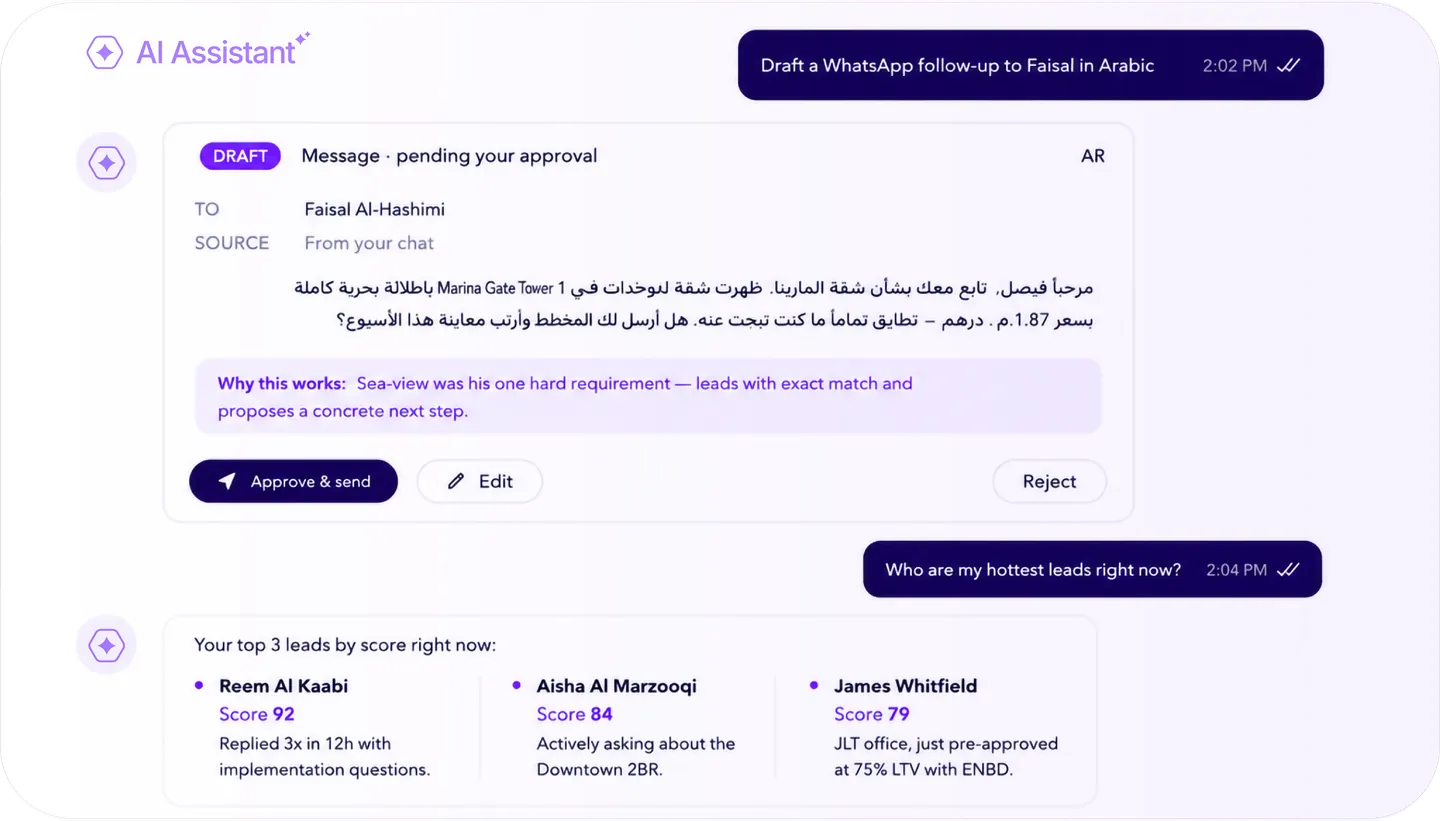Click the AR language indicator on the draft
1440x821 pixels.
(1093, 156)
